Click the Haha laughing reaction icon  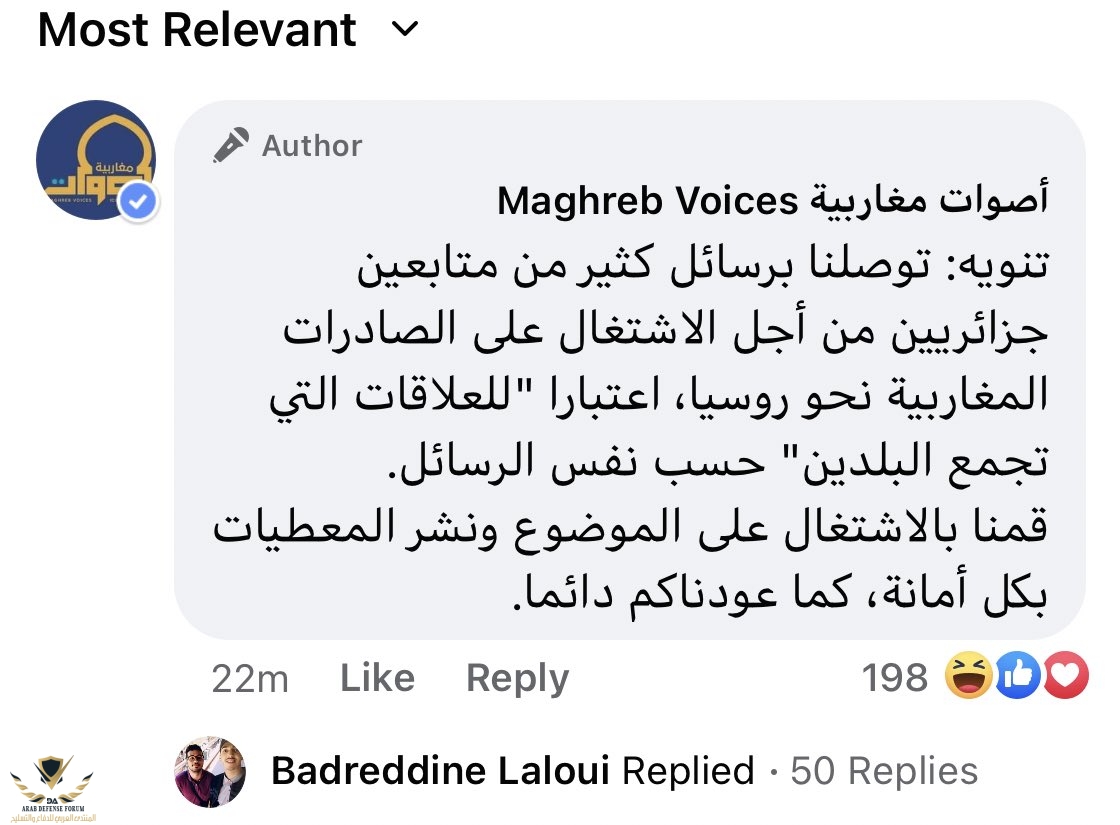pyautogui.click(x=969, y=679)
